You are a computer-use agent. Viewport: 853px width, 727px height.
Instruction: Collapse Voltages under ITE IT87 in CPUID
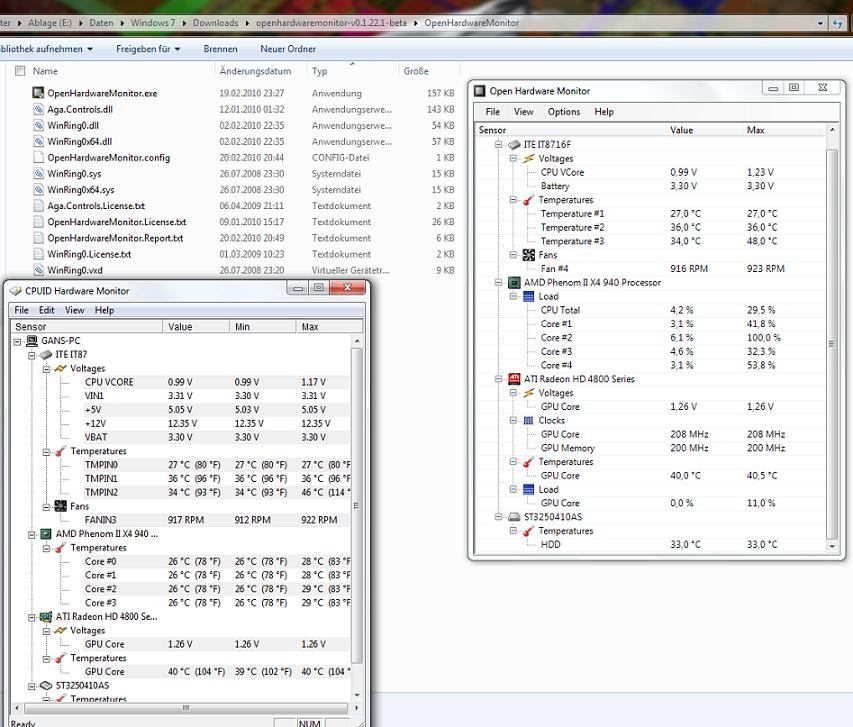click(x=46, y=369)
